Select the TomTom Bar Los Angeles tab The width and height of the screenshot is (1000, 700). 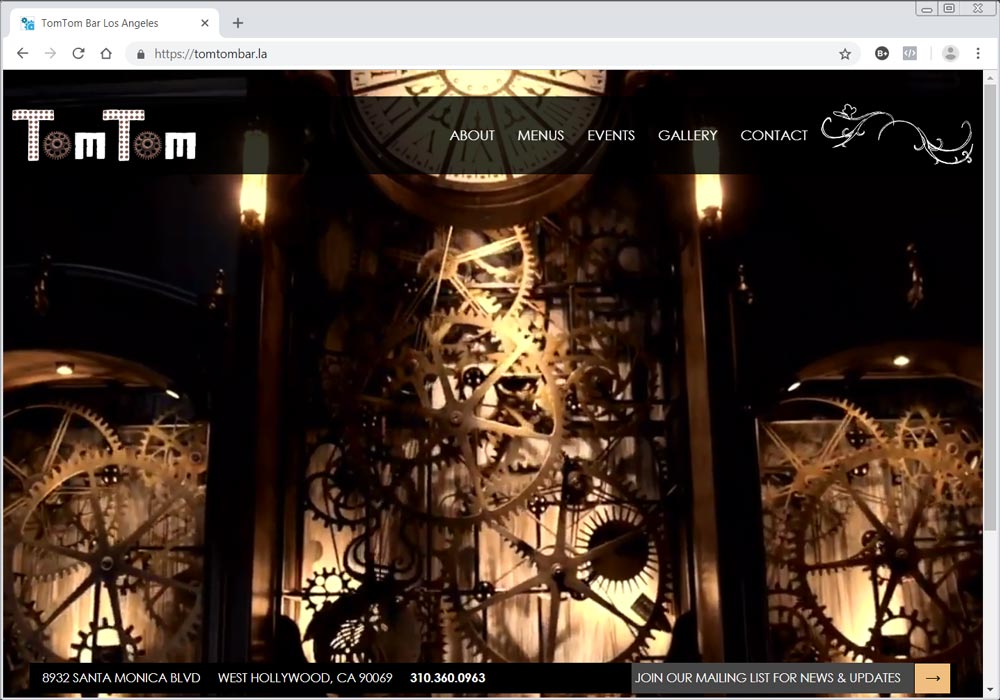[115, 23]
